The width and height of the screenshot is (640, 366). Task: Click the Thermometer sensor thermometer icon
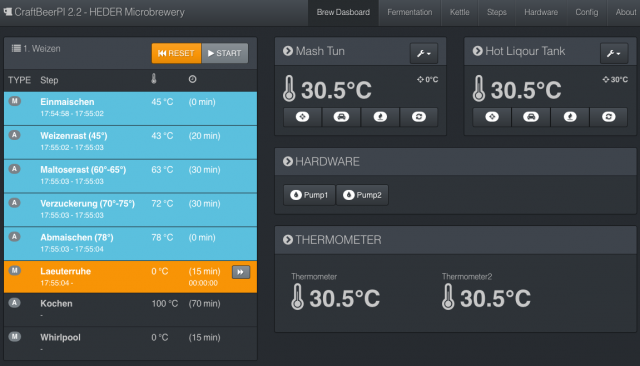pos(298,297)
